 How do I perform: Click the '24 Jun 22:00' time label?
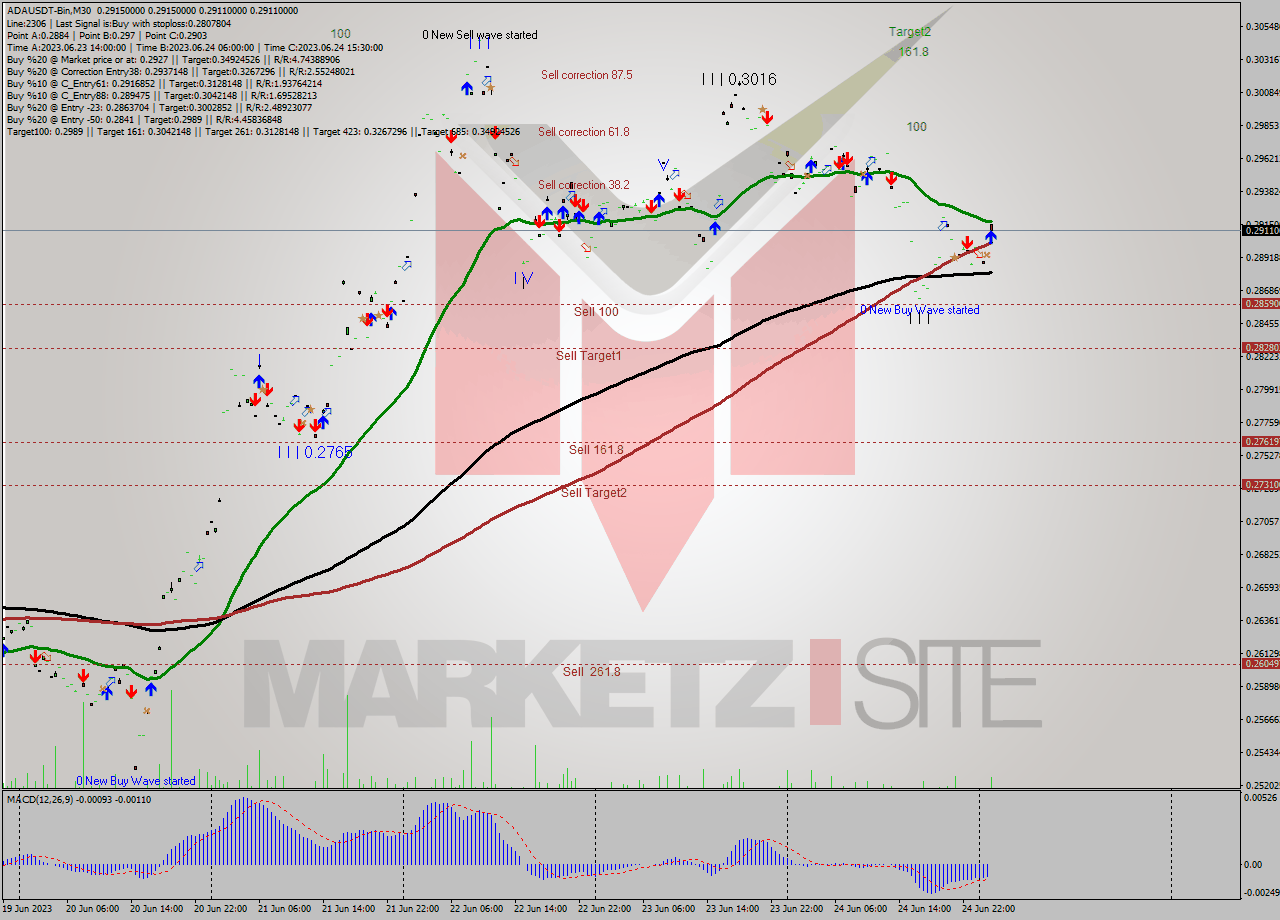[989, 909]
